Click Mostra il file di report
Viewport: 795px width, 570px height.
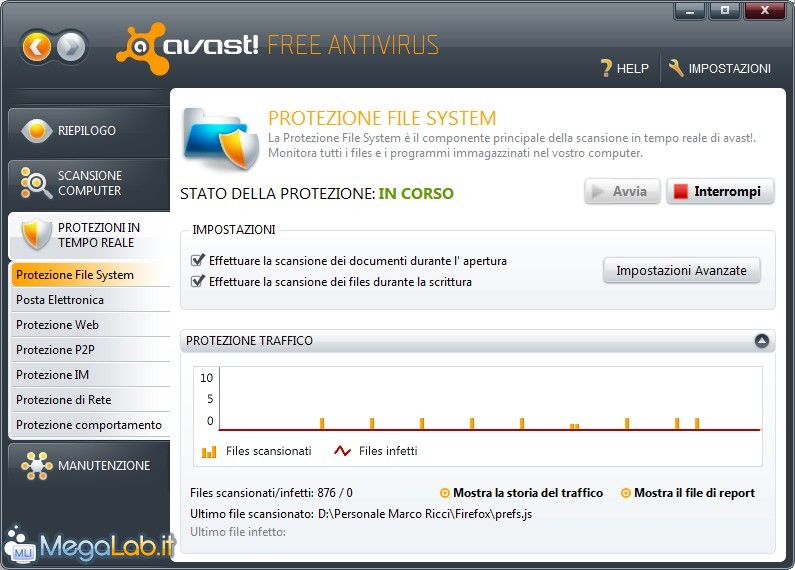(x=688, y=493)
